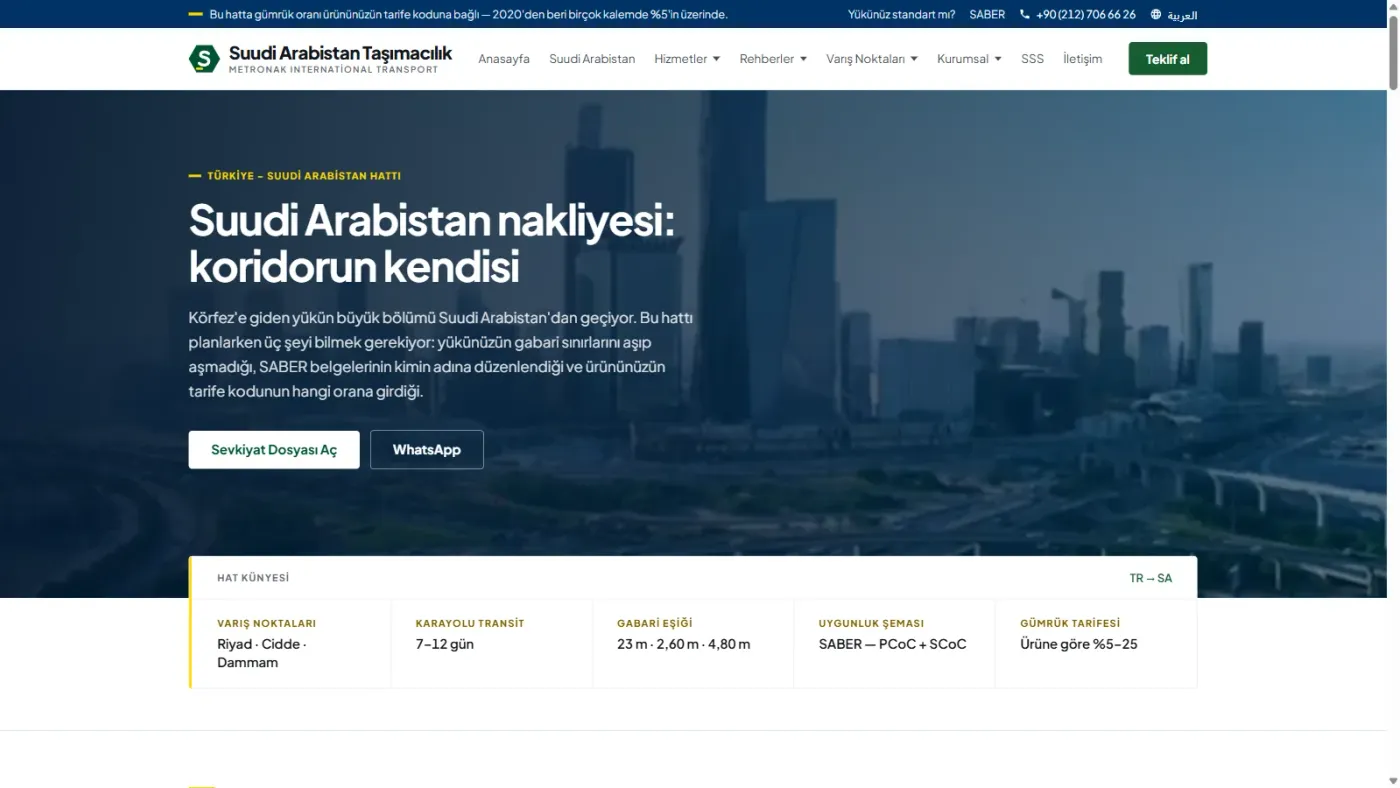Viewport: 1400px width, 788px height.
Task: Click 'GÜMRÜK TARİFESİ' label
Action: pyautogui.click(x=1070, y=623)
